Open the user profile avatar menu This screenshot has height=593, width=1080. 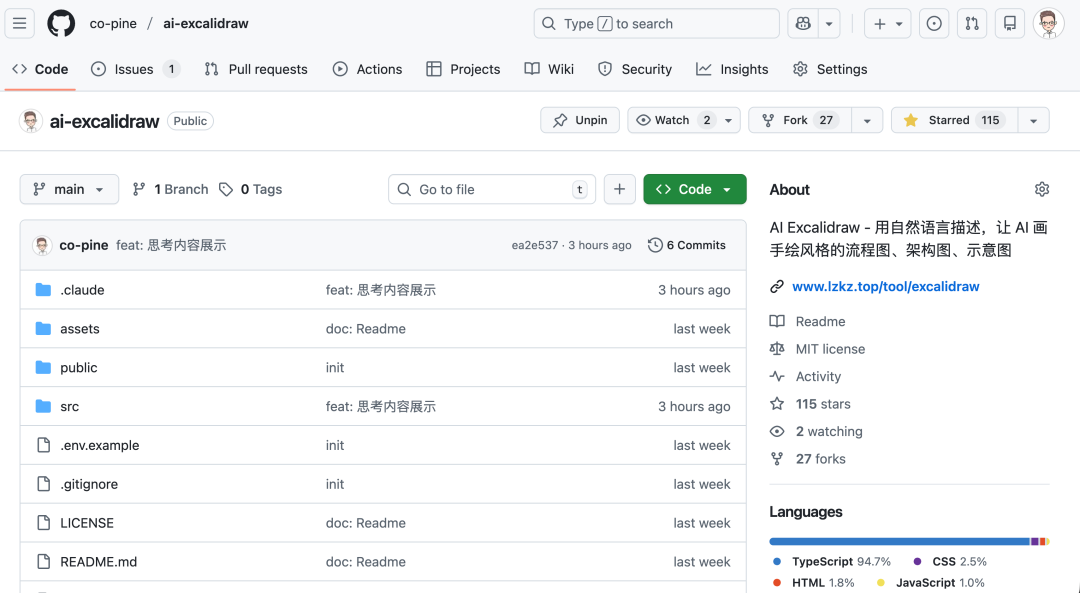[x=1048, y=23]
